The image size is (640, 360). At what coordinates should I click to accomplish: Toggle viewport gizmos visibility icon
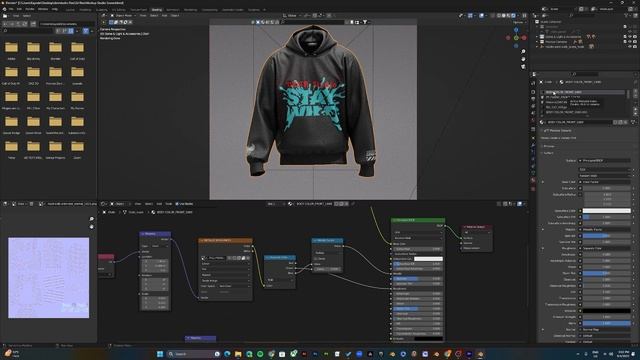tap(470, 16)
